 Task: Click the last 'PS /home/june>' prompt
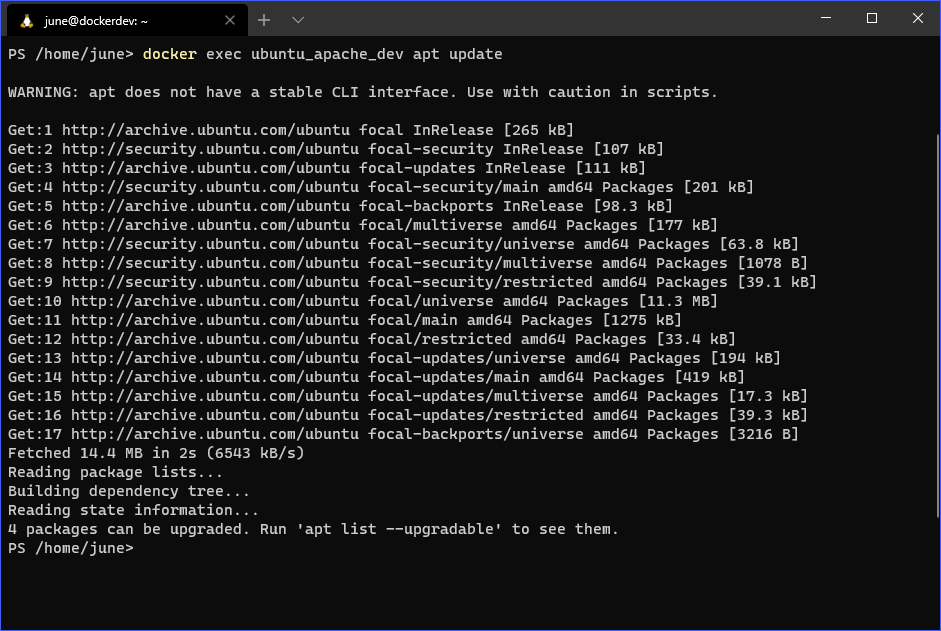point(71,548)
